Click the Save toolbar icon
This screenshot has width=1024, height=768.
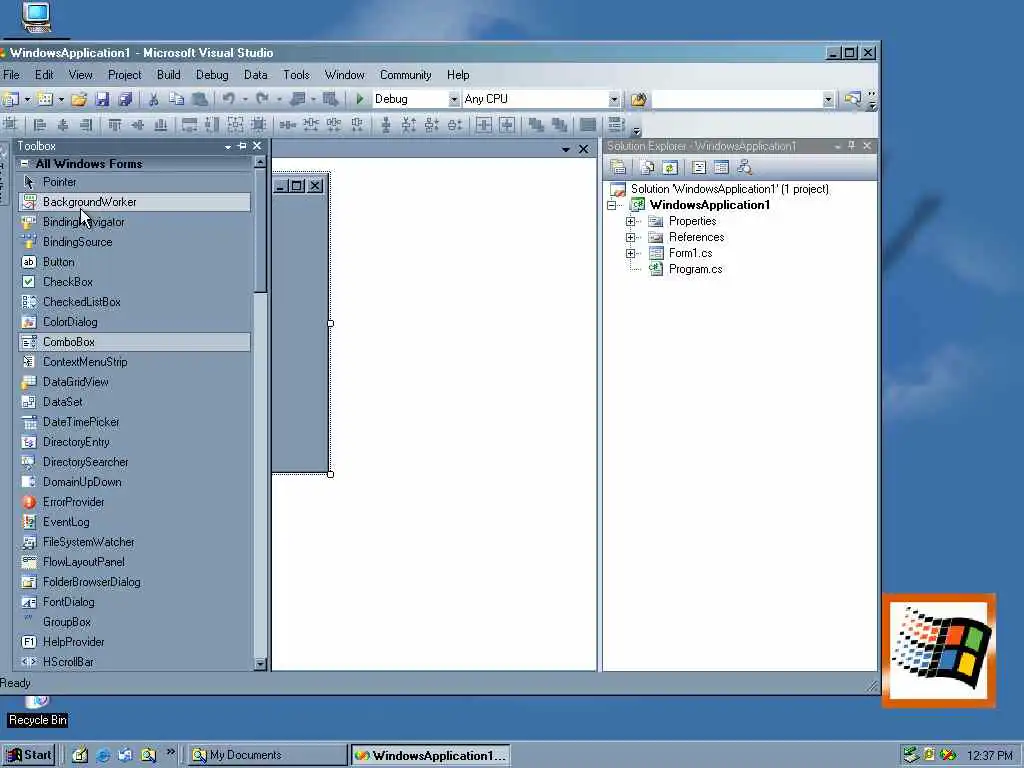pos(102,99)
